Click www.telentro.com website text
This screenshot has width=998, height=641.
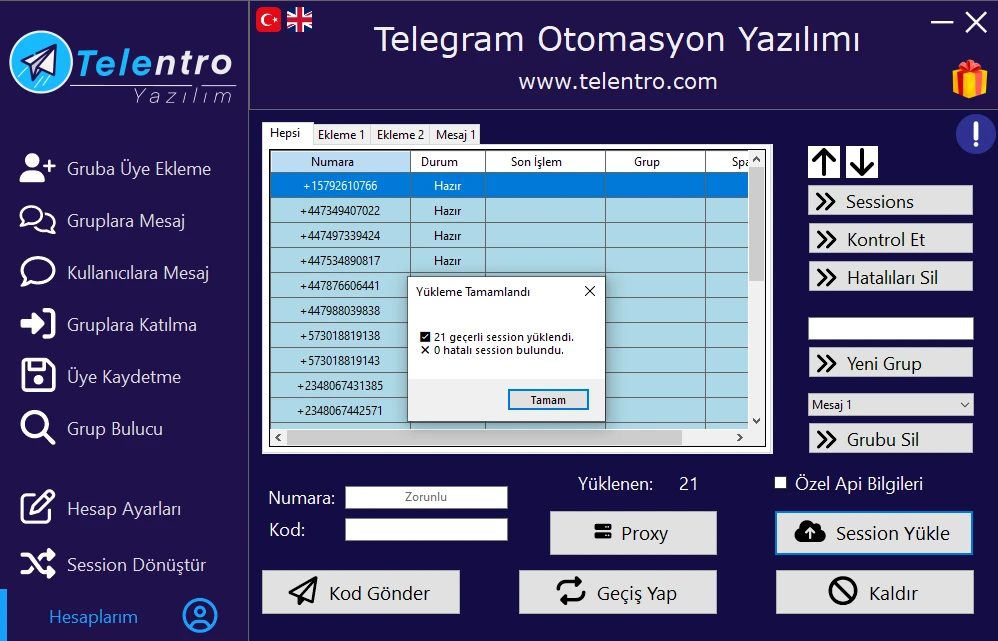click(618, 81)
